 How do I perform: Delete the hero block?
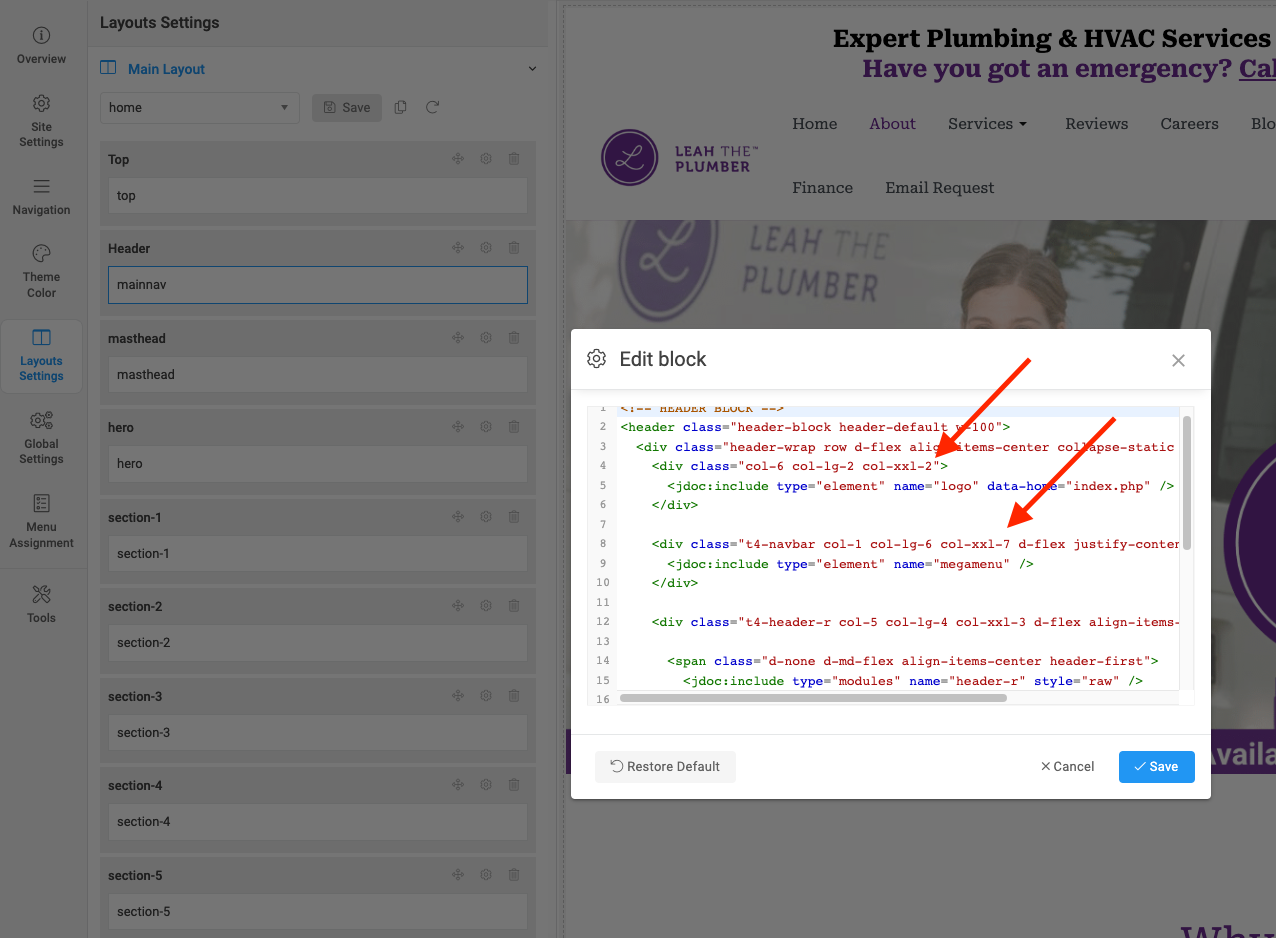pos(514,427)
